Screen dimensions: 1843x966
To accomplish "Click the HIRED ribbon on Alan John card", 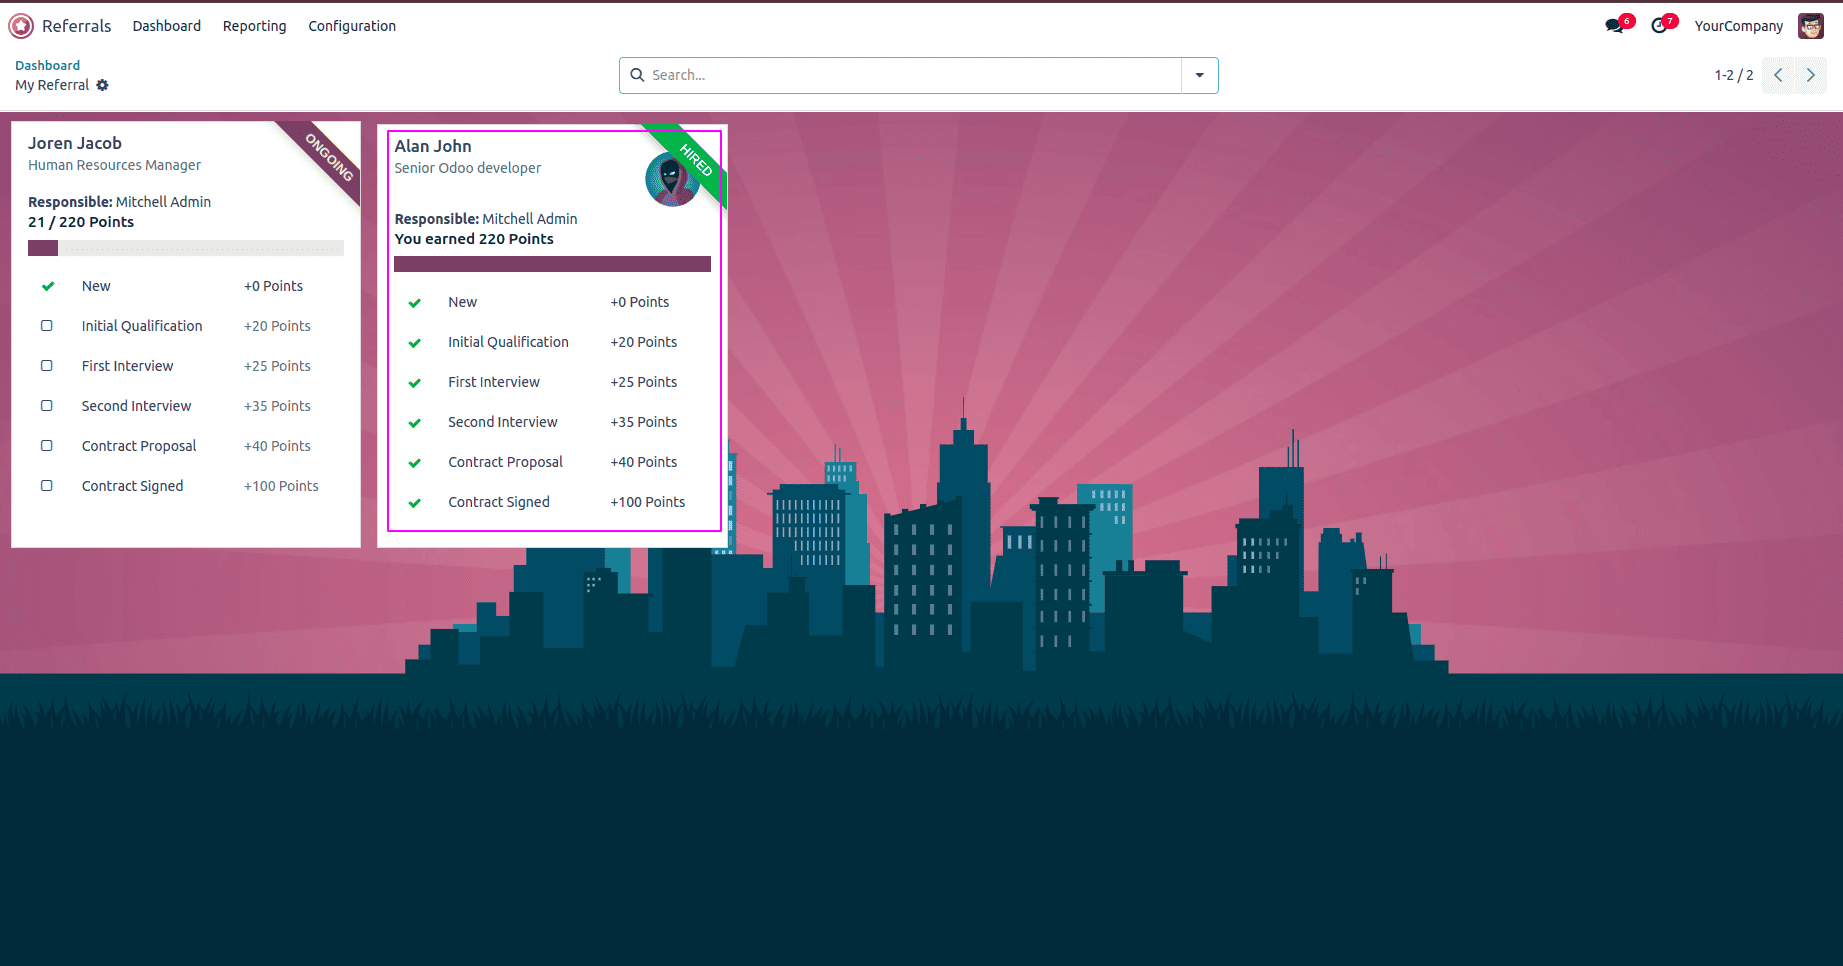I will [695, 161].
